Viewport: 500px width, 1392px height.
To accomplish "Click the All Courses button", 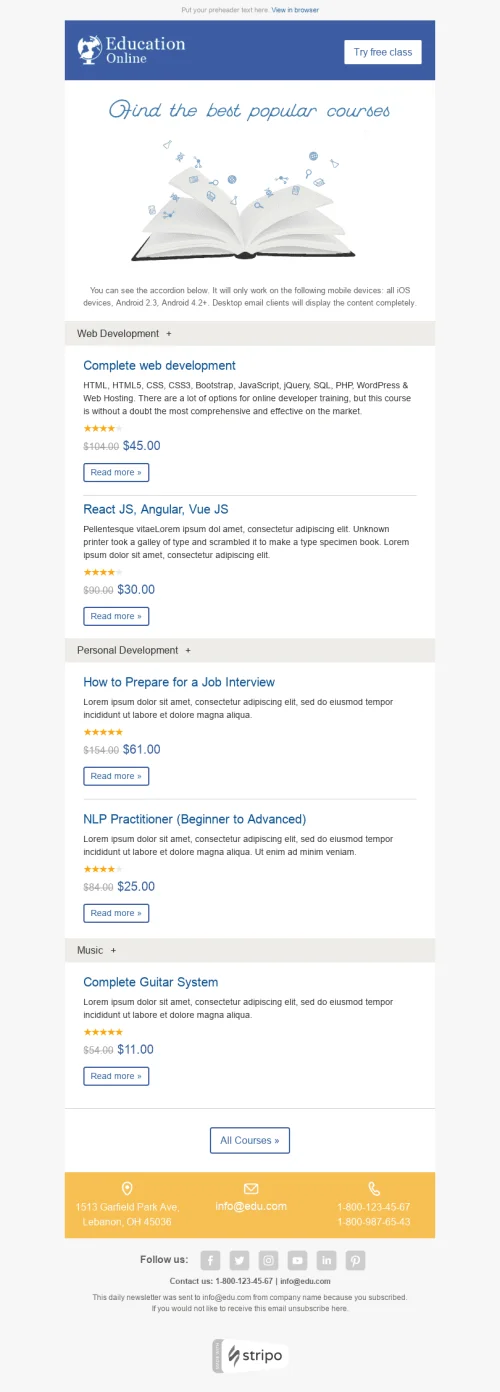I will click(250, 1140).
